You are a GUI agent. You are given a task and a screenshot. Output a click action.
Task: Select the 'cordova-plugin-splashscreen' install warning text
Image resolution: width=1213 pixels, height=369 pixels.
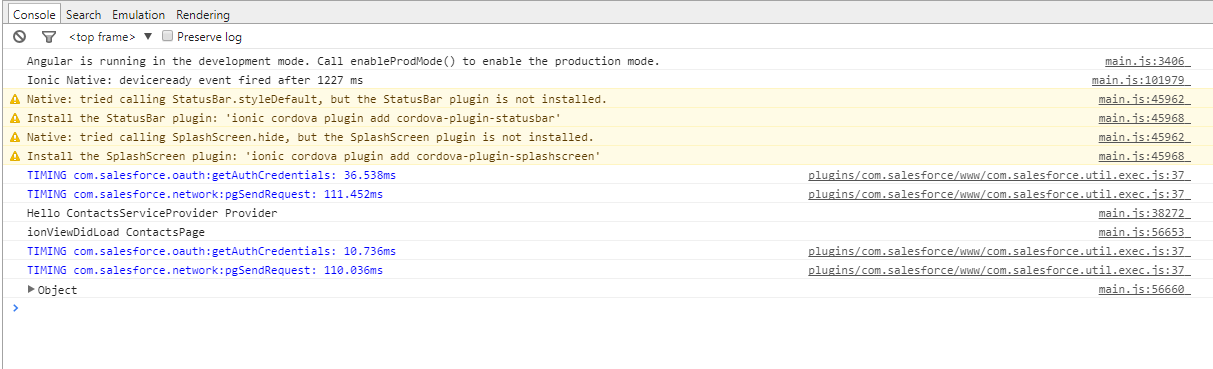313,156
